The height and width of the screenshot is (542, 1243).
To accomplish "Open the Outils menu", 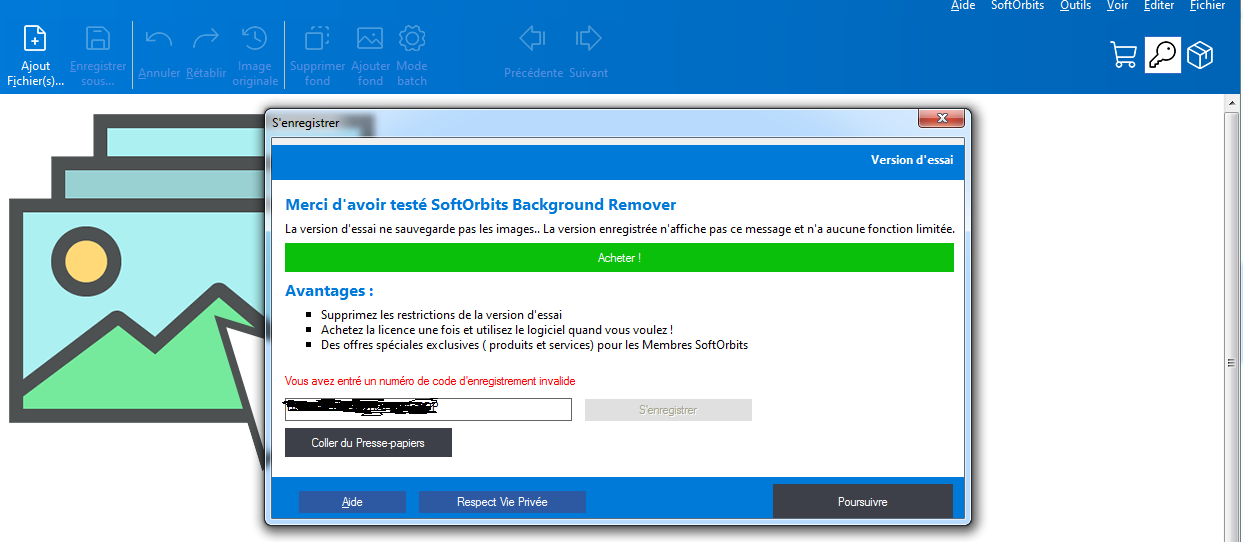I will coord(1075,6).
